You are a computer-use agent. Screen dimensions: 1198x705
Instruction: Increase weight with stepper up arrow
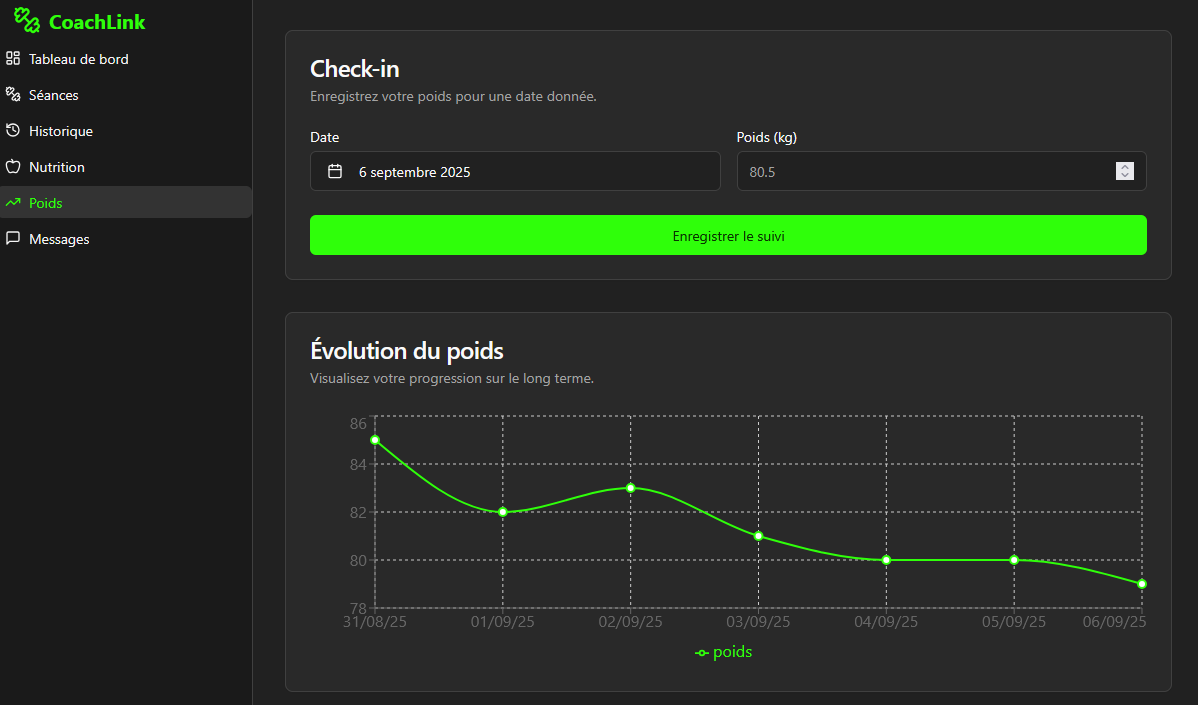[1125, 167]
